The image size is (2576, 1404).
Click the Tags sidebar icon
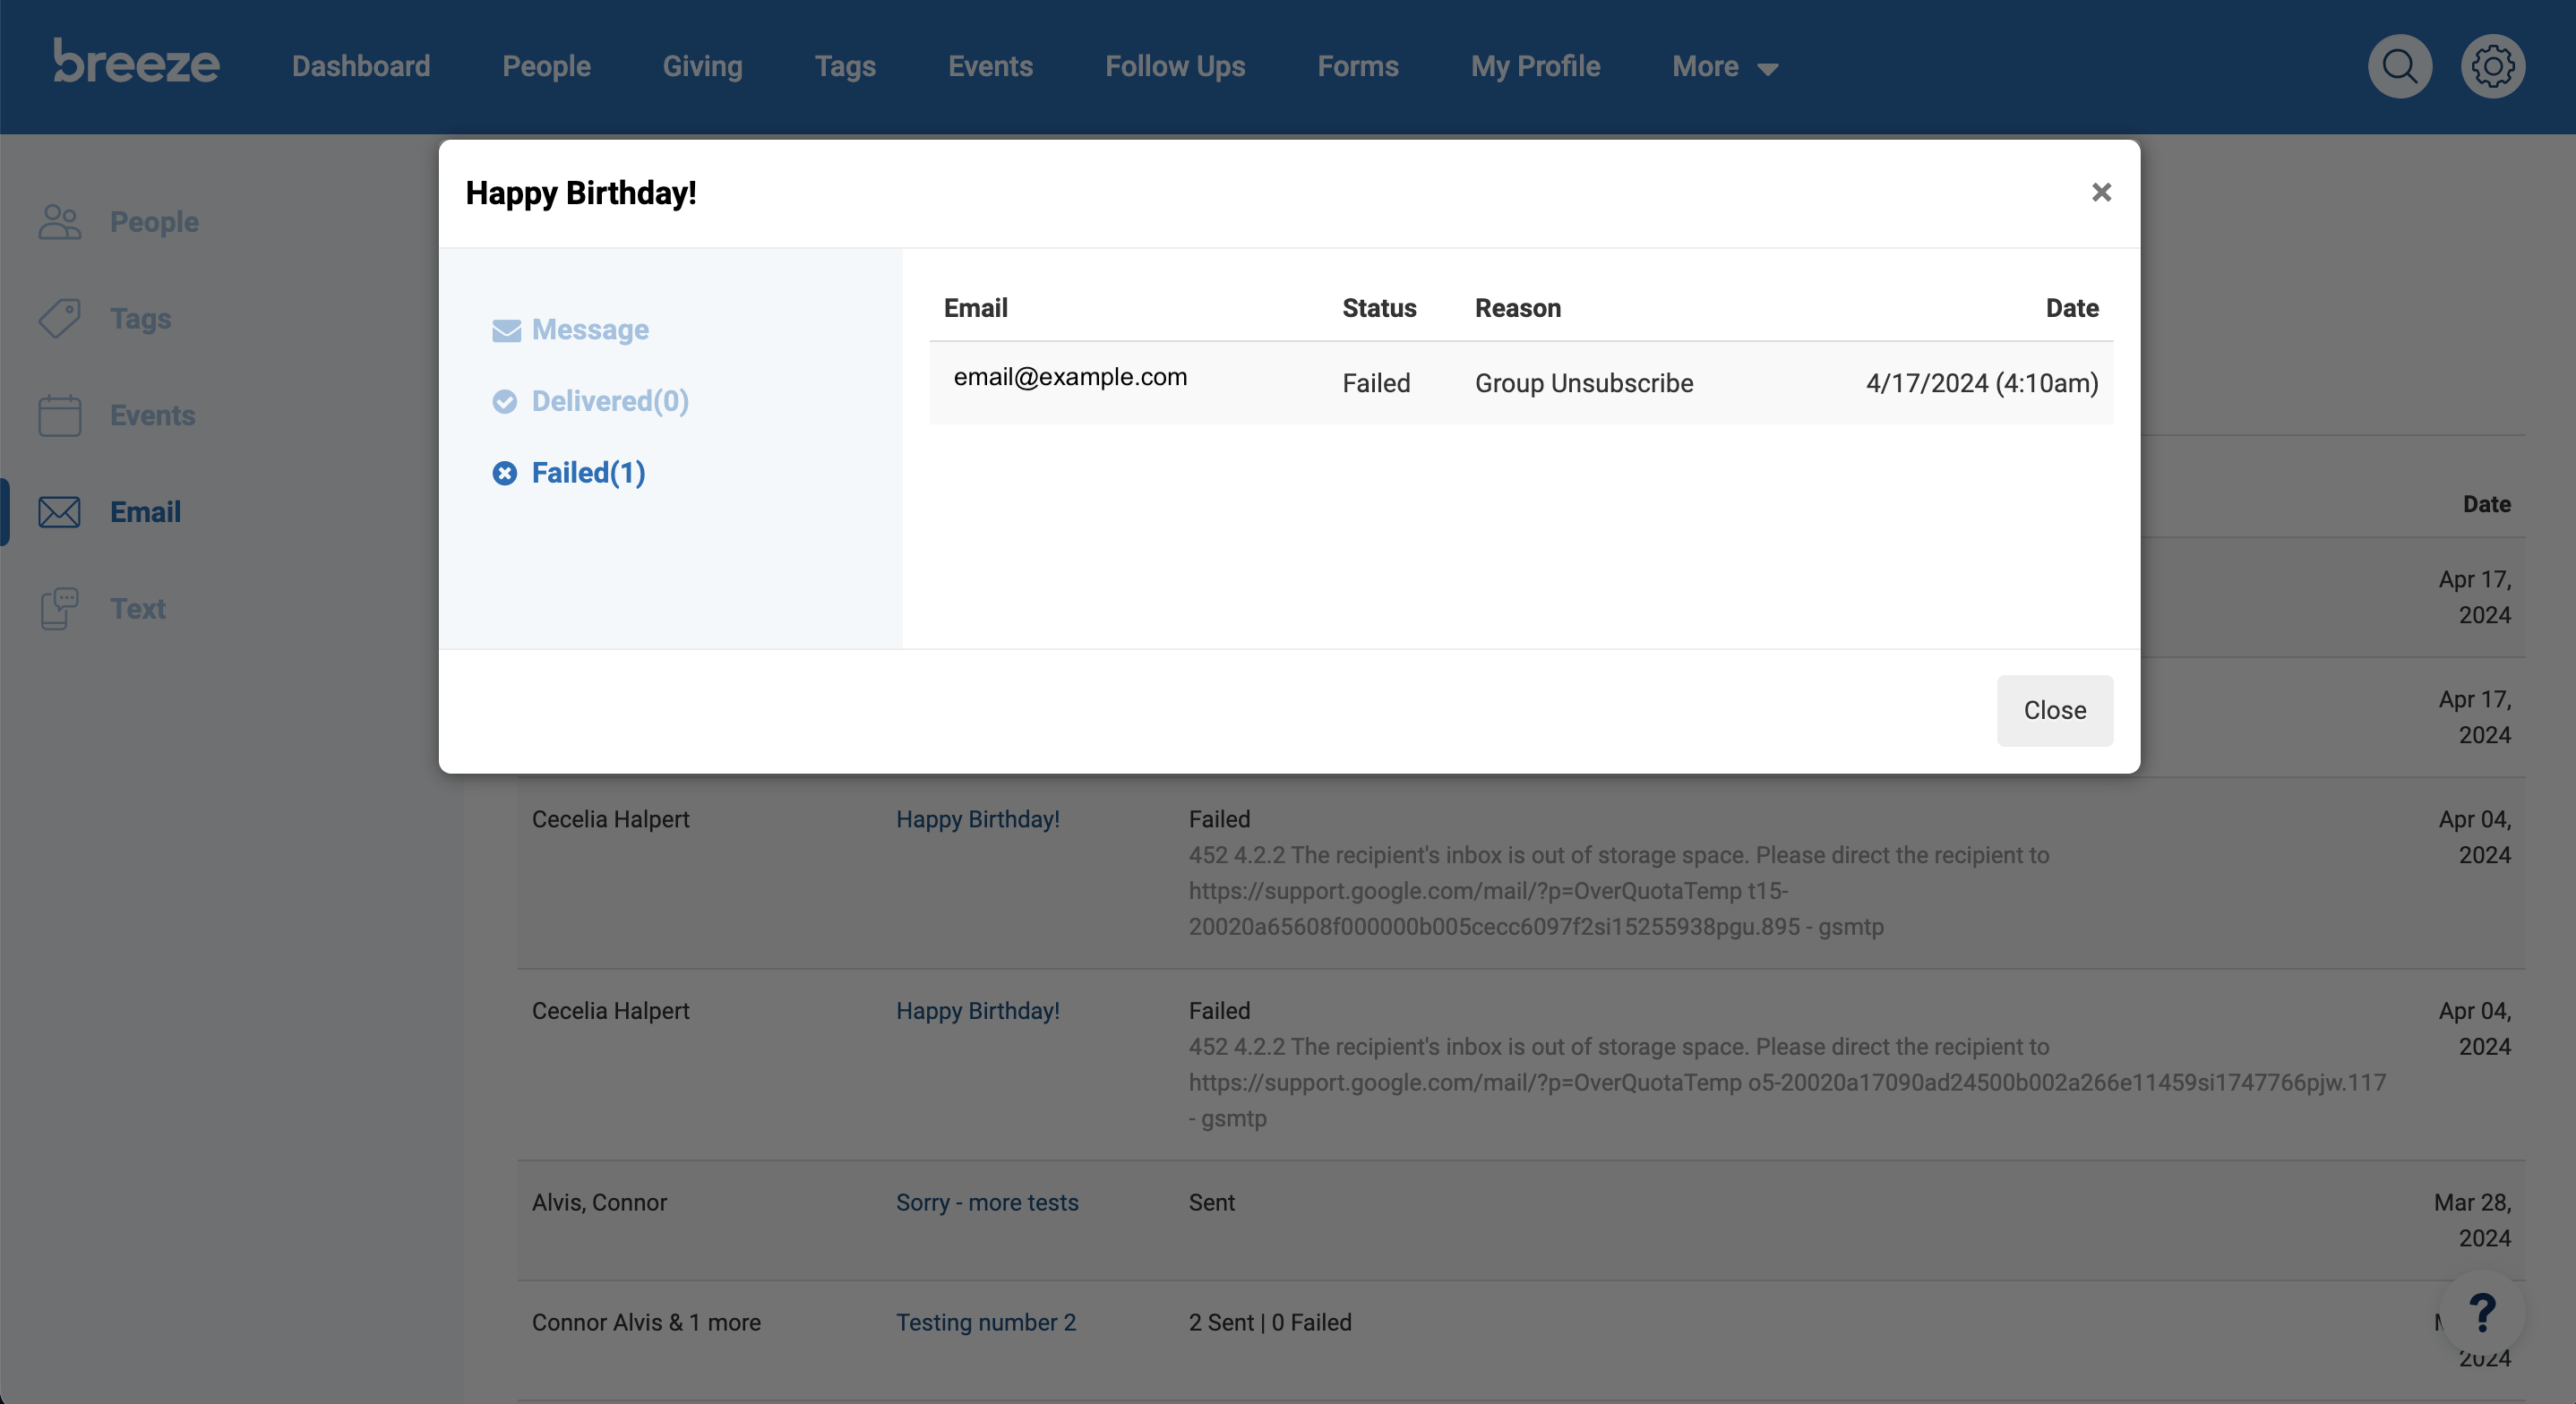click(x=60, y=318)
